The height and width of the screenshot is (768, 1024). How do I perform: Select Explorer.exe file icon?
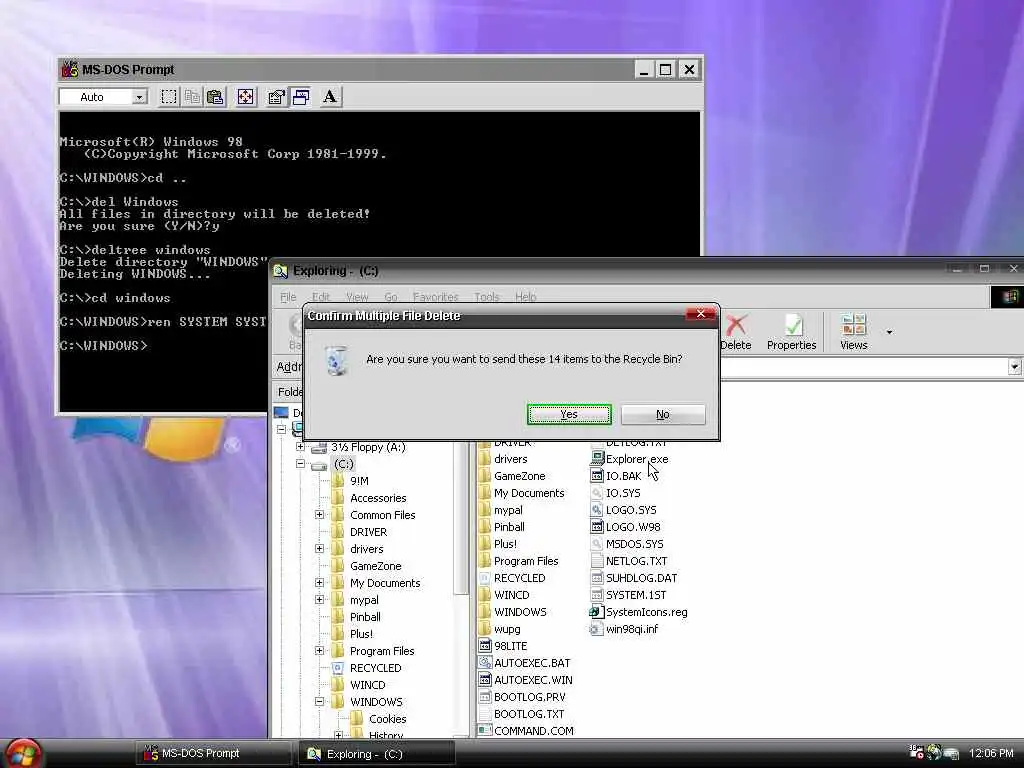click(597, 458)
